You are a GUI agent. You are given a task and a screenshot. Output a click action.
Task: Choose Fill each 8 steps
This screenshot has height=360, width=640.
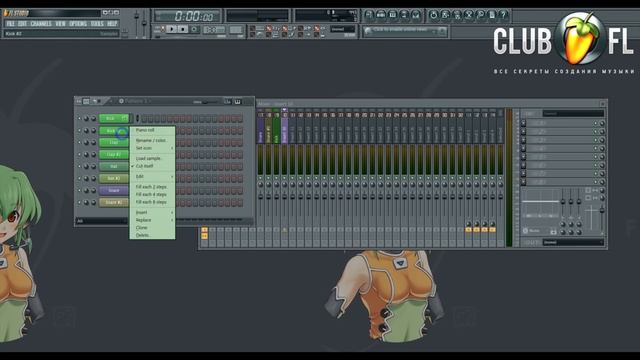(152, 202)
